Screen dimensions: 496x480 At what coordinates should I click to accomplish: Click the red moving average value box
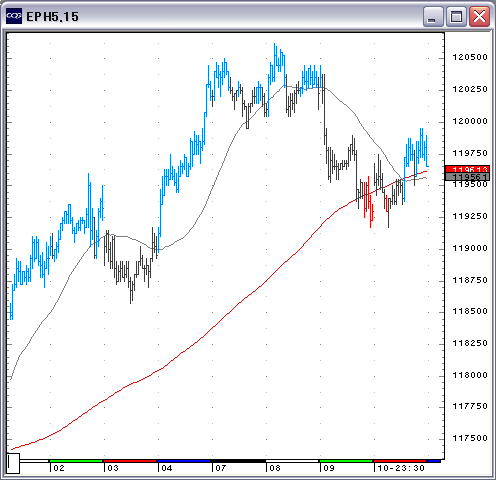click(x=467, y=169)
